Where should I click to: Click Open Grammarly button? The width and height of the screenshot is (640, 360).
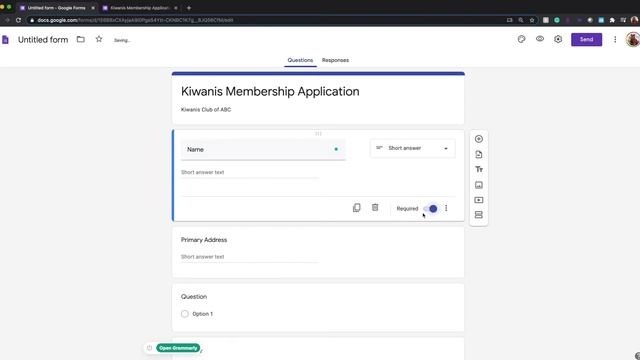point(178,348)
